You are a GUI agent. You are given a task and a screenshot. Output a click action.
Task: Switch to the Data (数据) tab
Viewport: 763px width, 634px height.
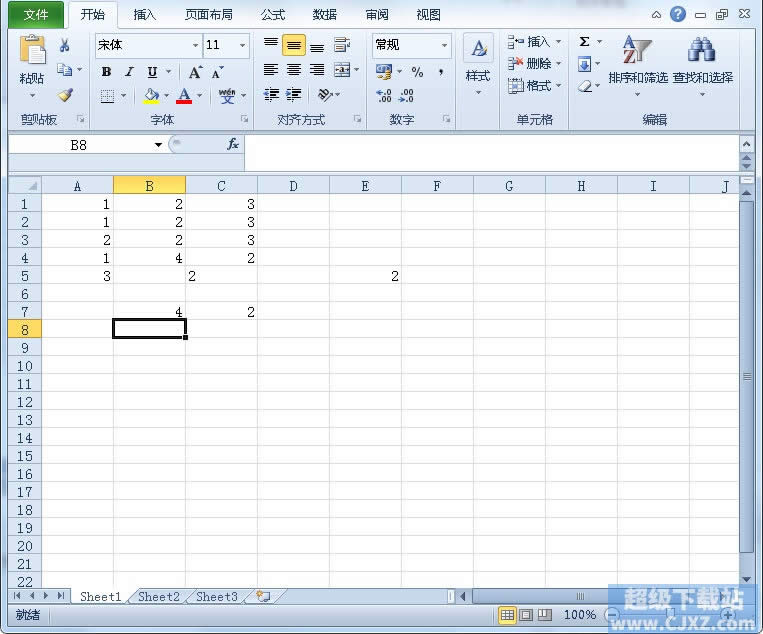pos(325,15)
